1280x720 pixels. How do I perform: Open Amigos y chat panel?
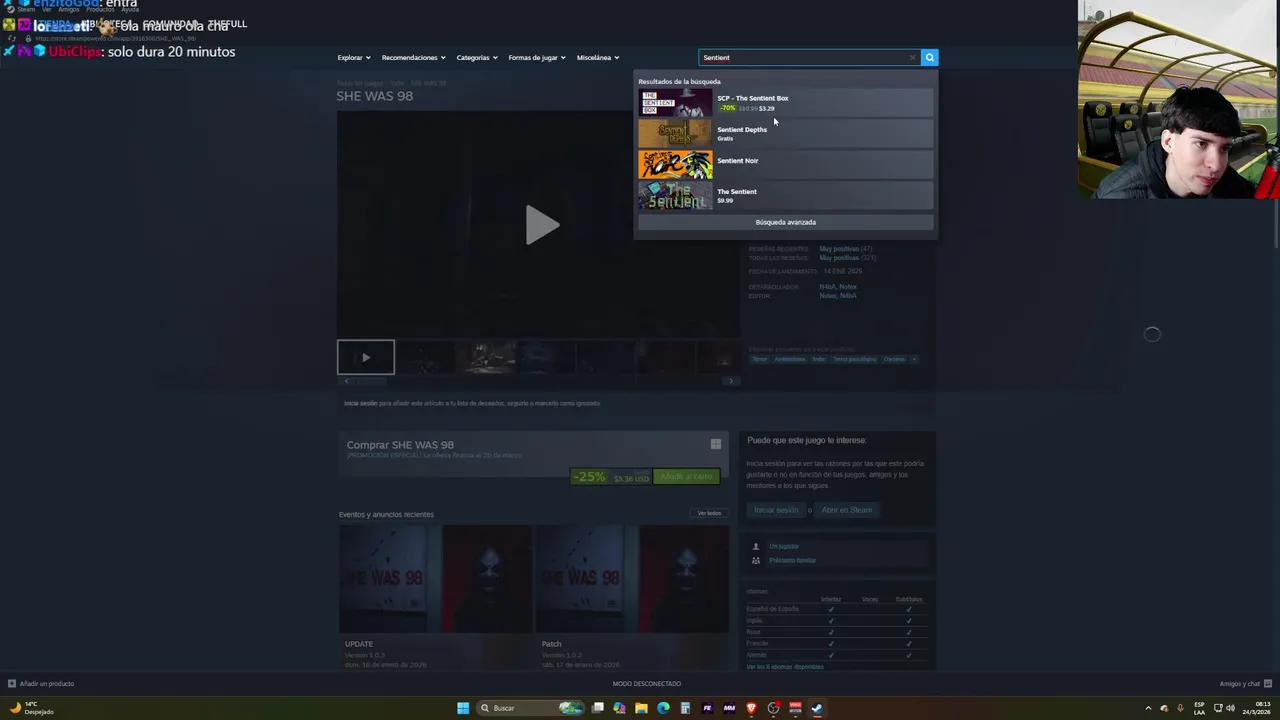1245,684
